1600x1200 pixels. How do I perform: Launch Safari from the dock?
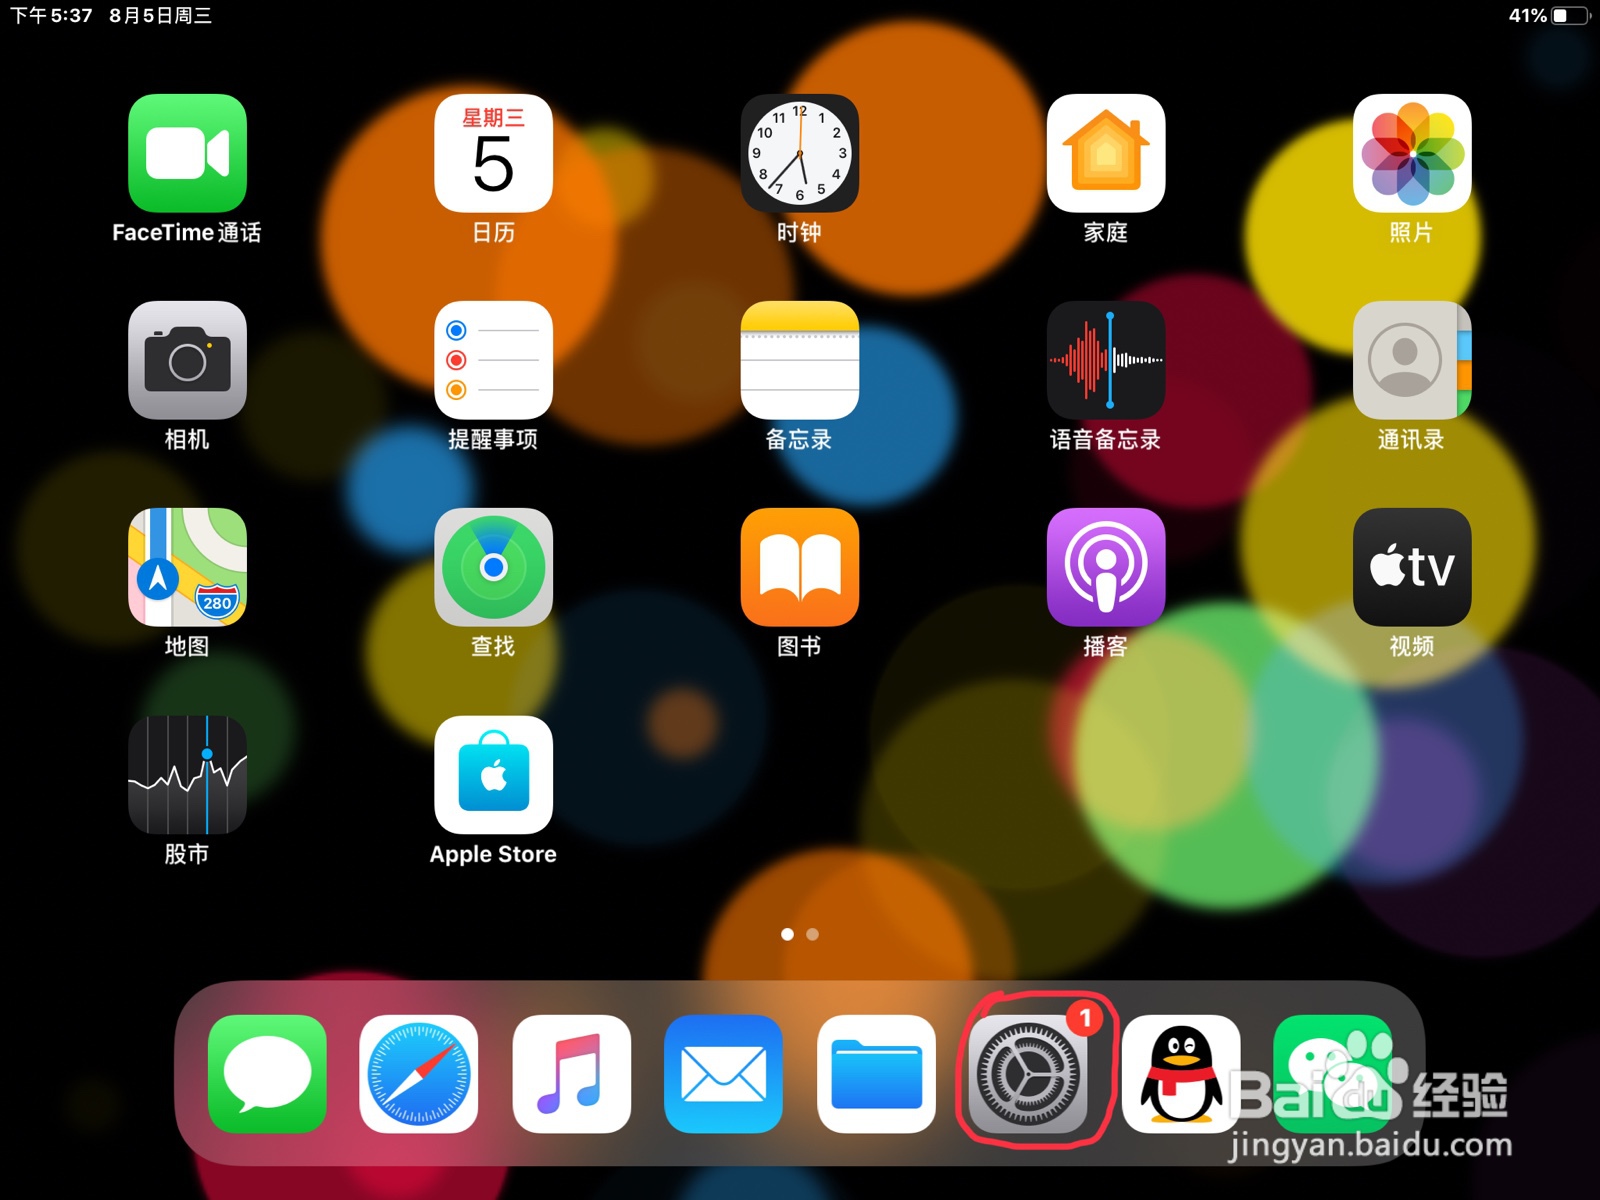click(419, 1074)
